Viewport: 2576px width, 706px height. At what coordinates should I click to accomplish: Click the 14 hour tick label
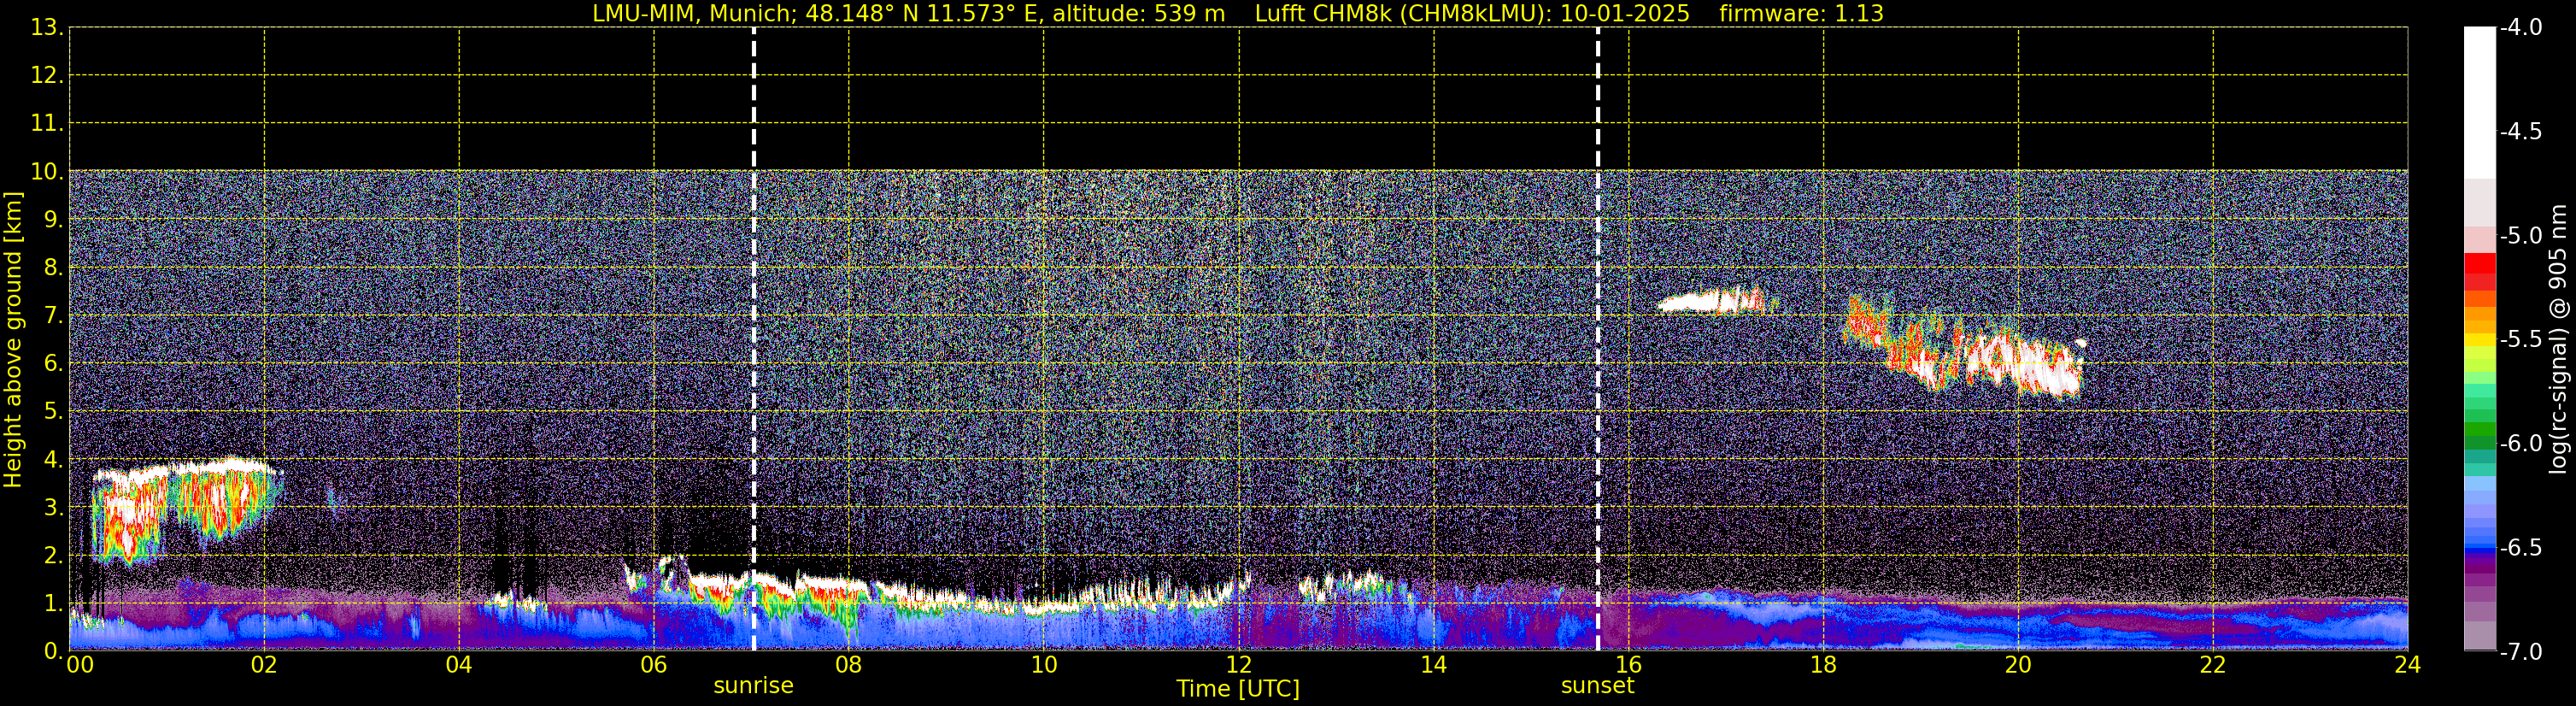coord(1433,665)
